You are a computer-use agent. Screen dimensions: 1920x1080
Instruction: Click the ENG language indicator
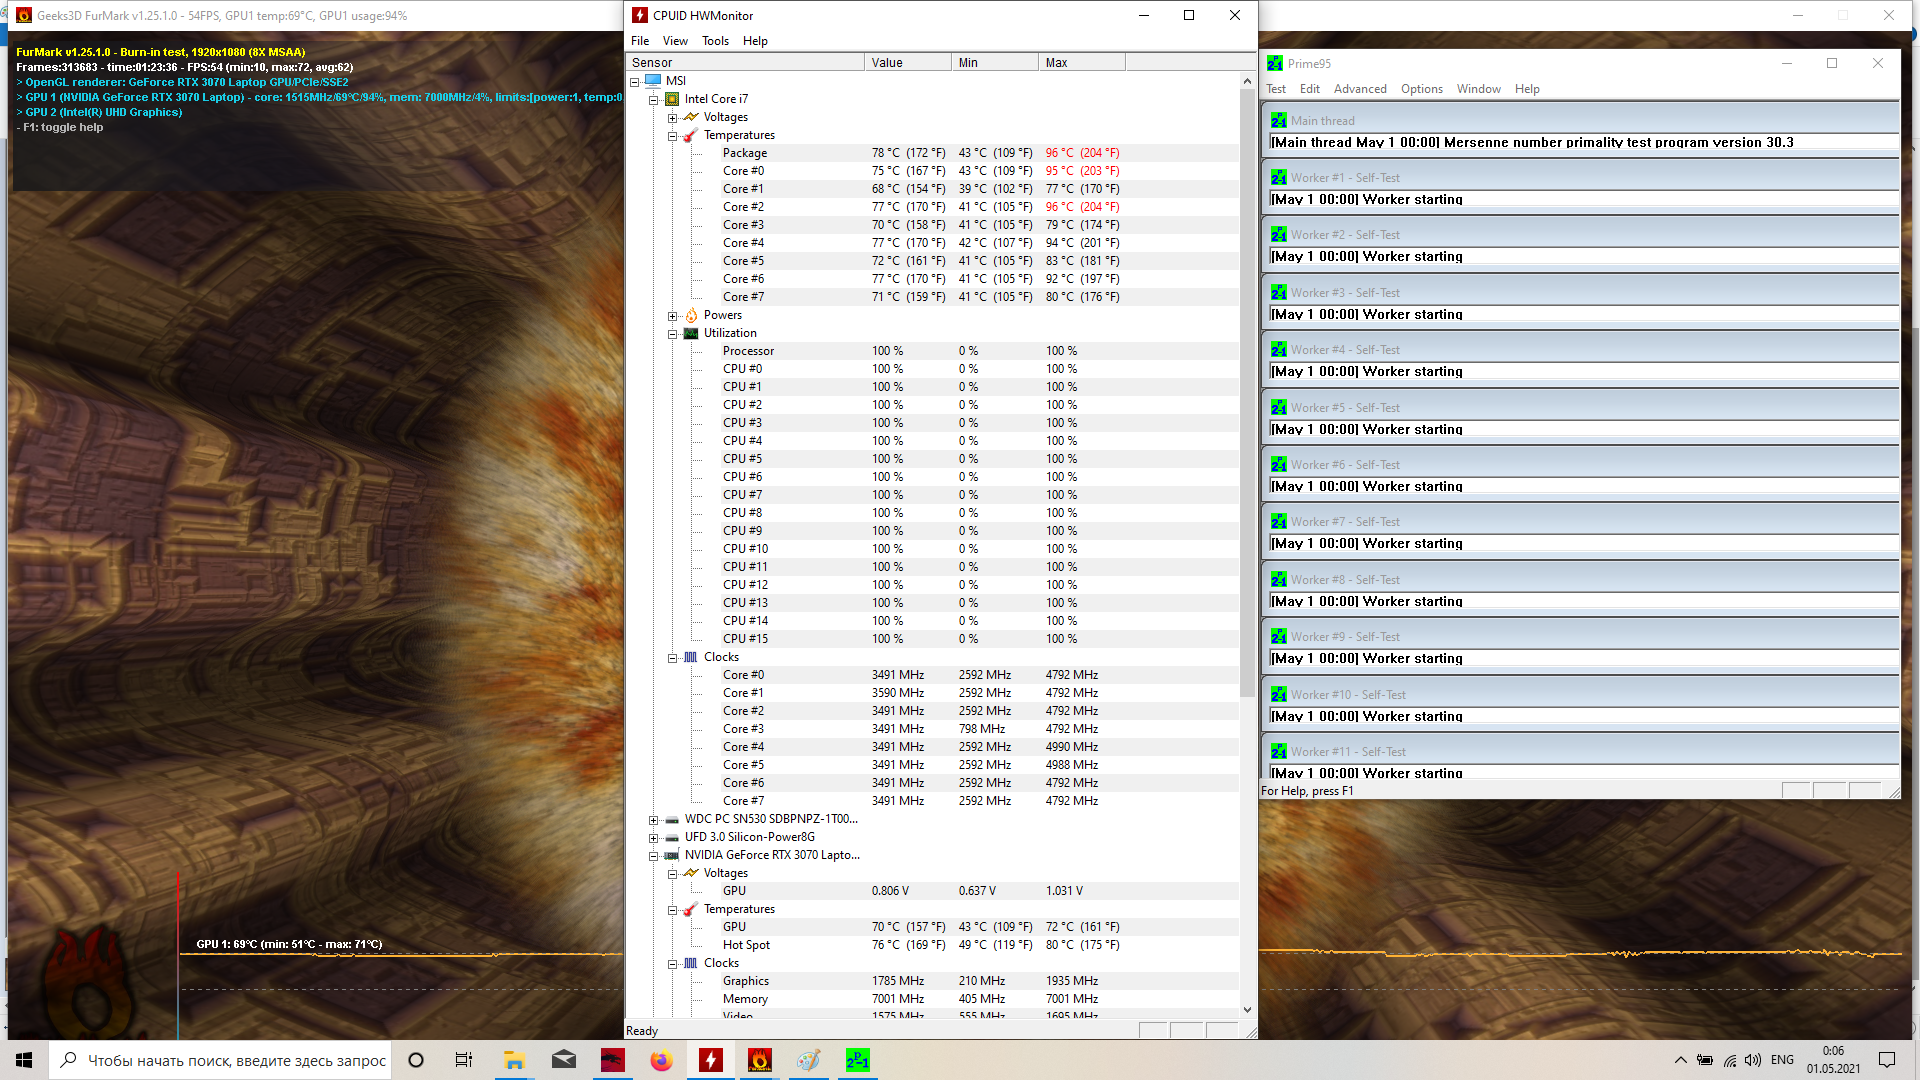[1782, 1060]
